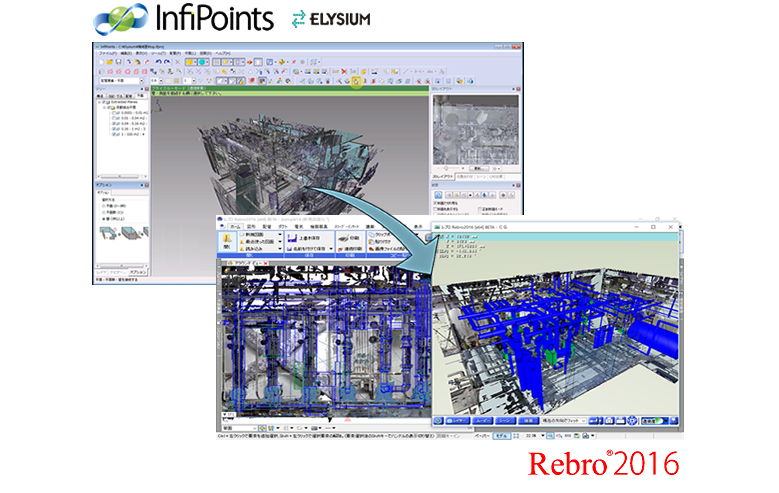Toggle first checkbox in InfiPoints lower-right panel
This screenshot has height=493, width=779.
pyautogui.click(x=435, y=203)
